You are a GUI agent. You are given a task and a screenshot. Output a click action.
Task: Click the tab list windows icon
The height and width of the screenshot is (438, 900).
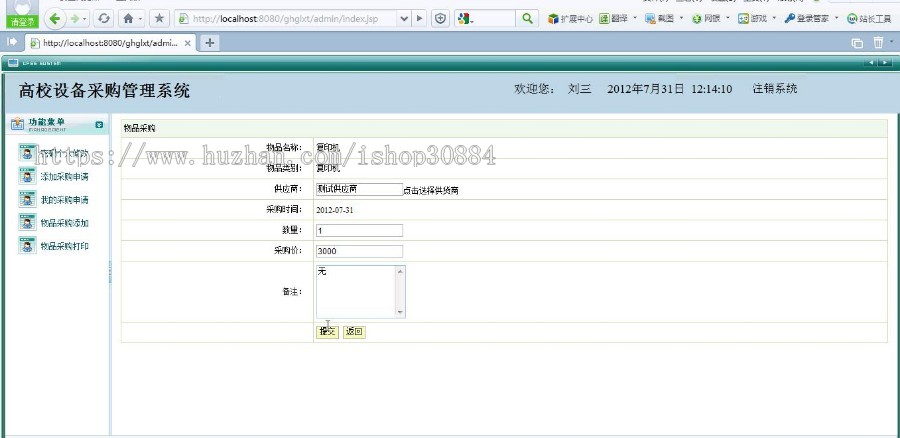coord(857,43)
